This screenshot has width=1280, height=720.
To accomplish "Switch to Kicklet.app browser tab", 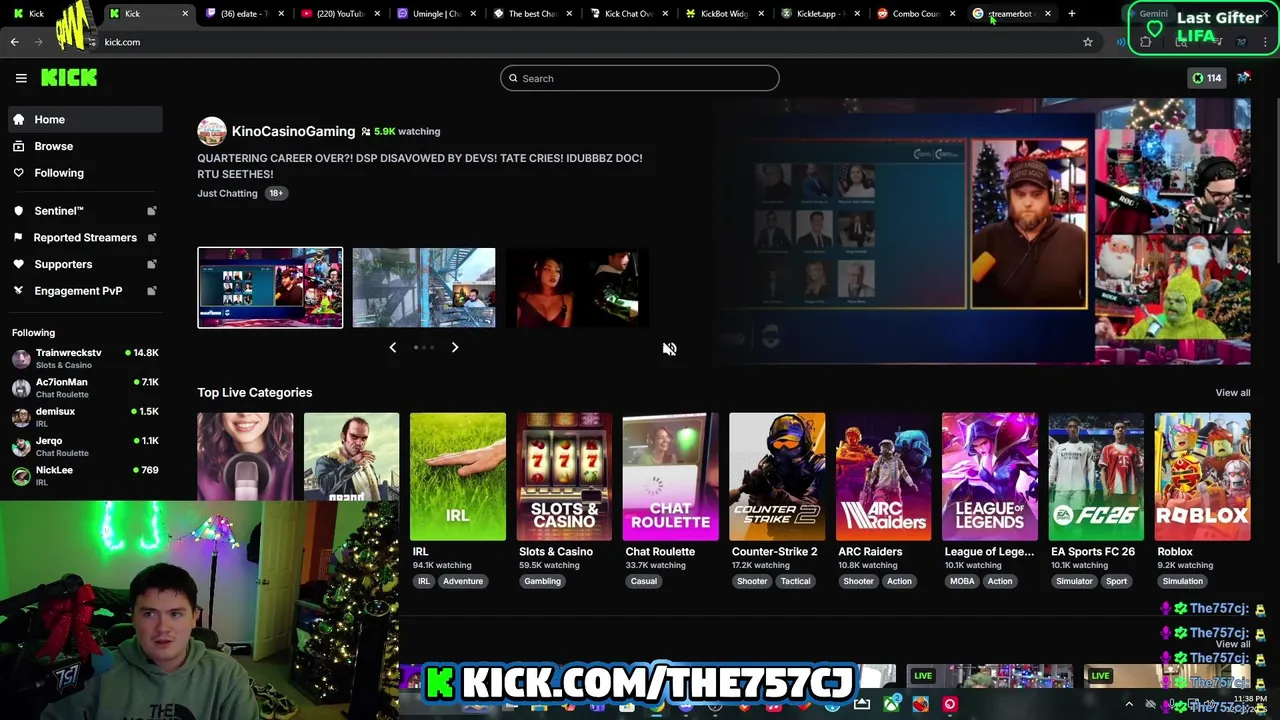I will (x=819, y=14).
